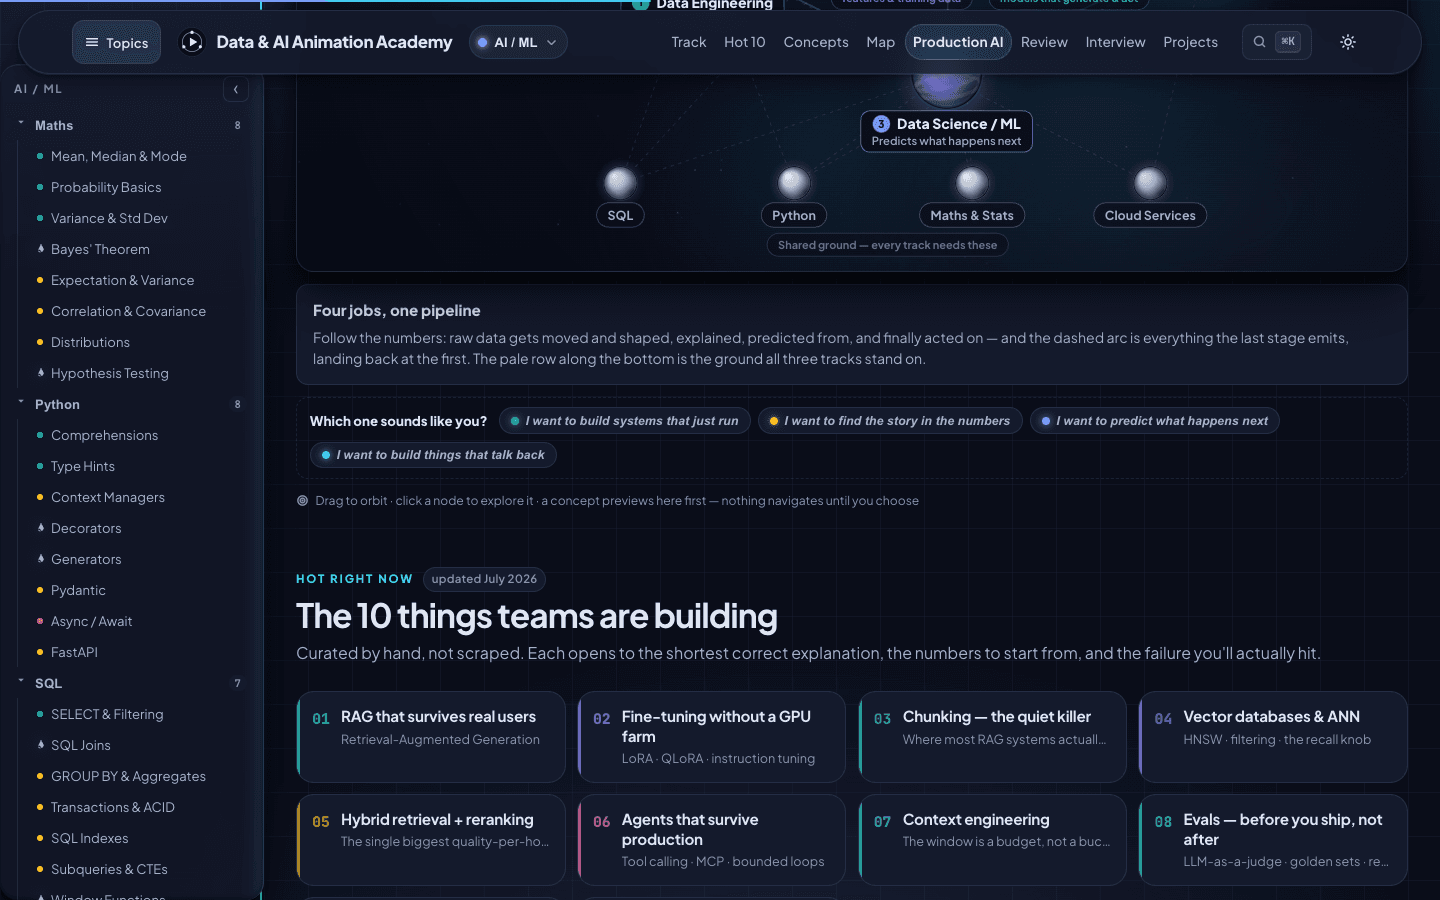1440x900 pixels.
Task: Click the Maths & Stats sphere node
Action: 972,182
